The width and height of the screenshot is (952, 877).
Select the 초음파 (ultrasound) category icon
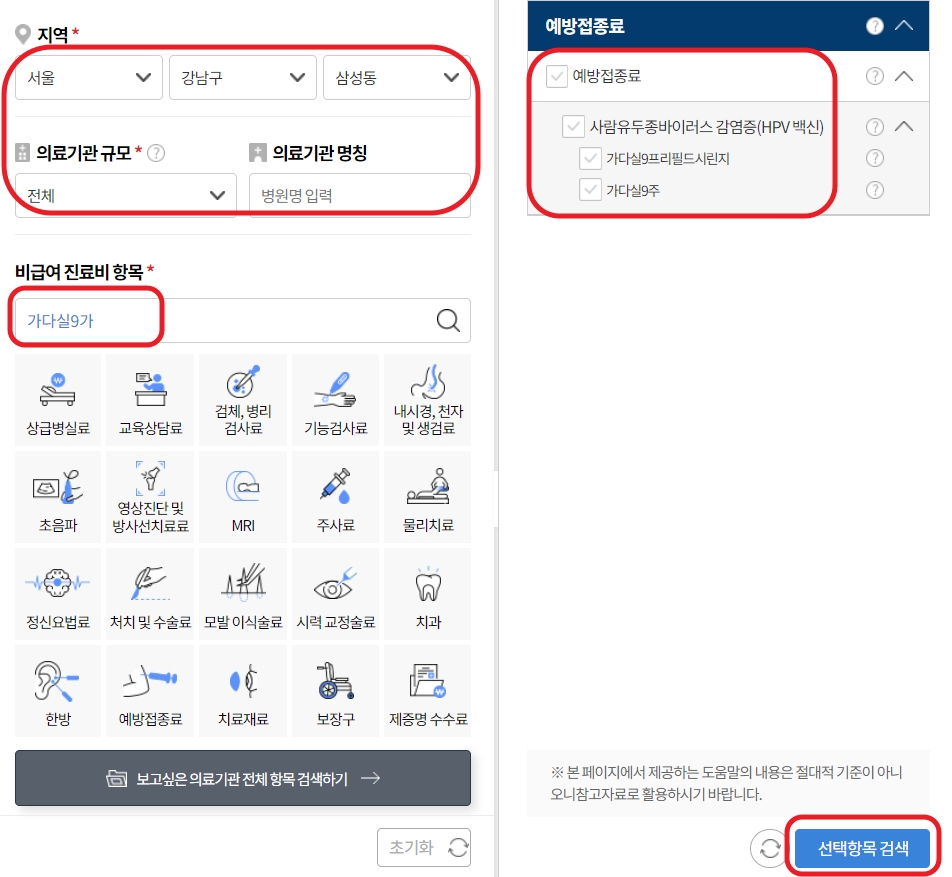coord(57,497)
